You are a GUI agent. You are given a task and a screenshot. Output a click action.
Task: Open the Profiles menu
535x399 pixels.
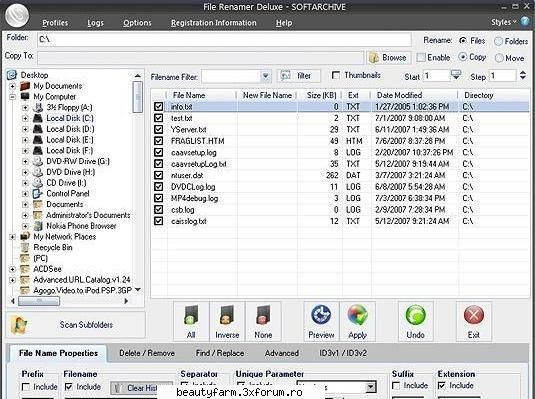(55, 23)
